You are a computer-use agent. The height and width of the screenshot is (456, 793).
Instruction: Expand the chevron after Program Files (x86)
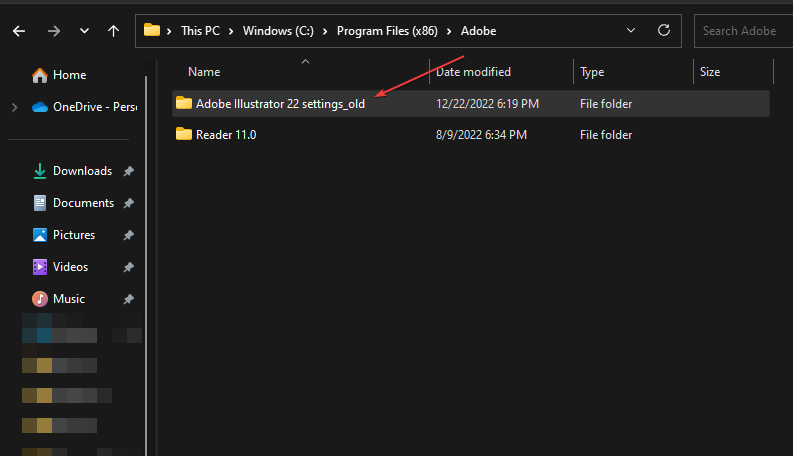coord(449,31)
